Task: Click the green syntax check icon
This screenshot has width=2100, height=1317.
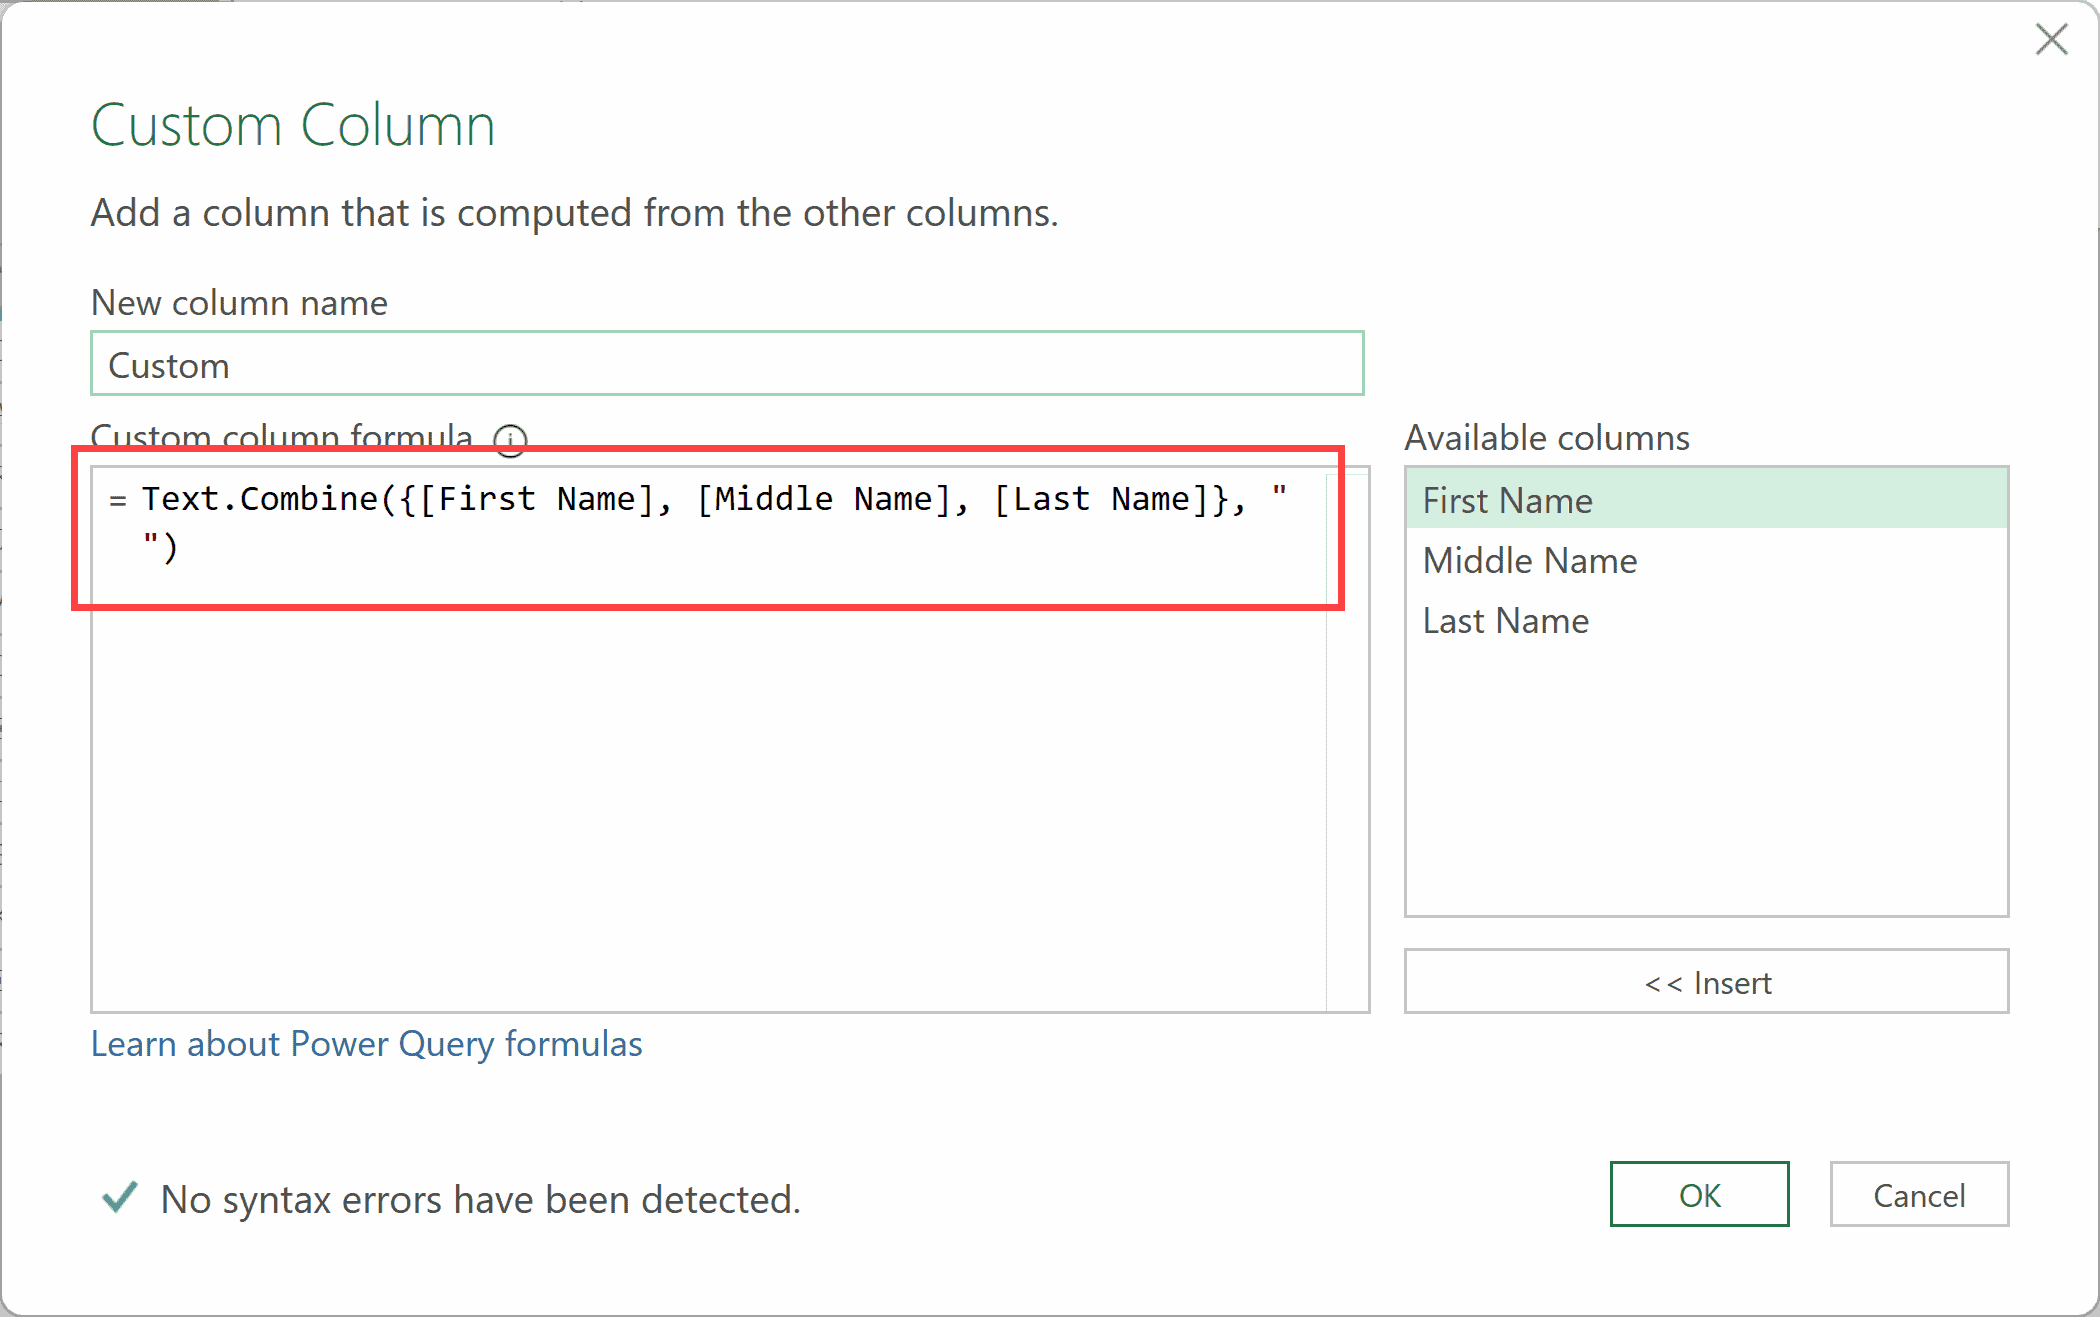Action: [x=118, y=1197]
